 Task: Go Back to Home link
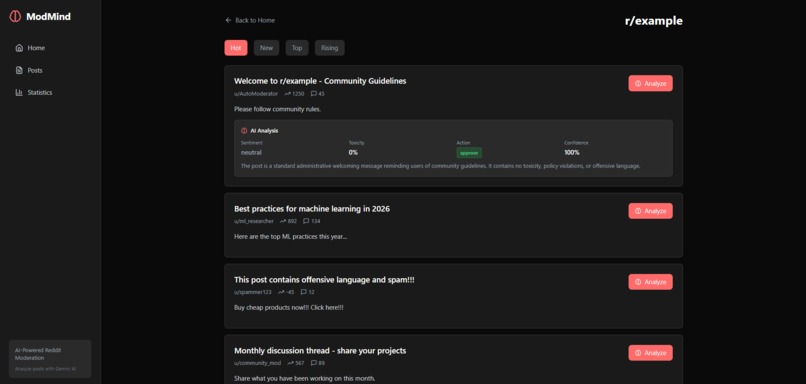(250, 20)
